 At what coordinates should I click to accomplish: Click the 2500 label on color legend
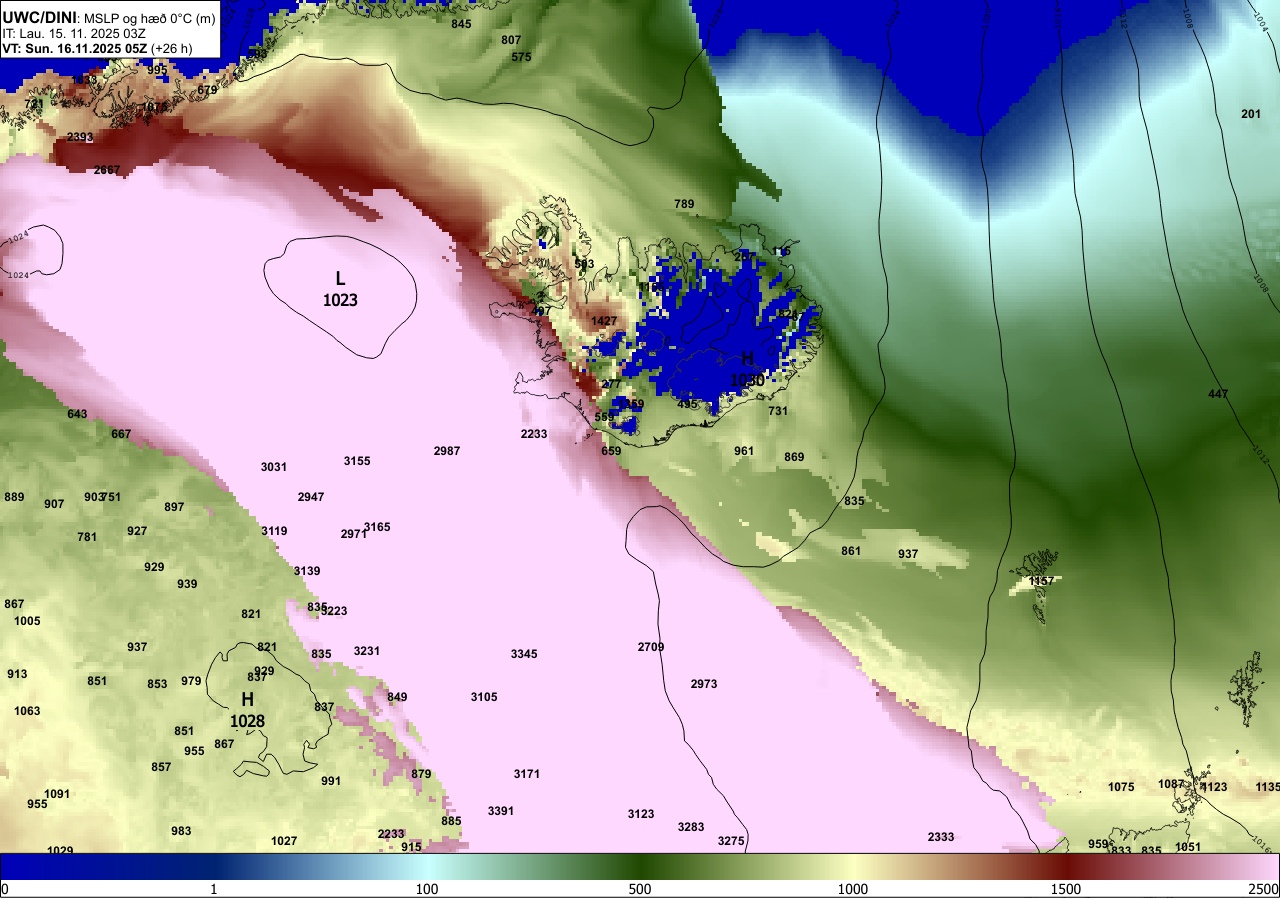click(x=1264, y=889)
